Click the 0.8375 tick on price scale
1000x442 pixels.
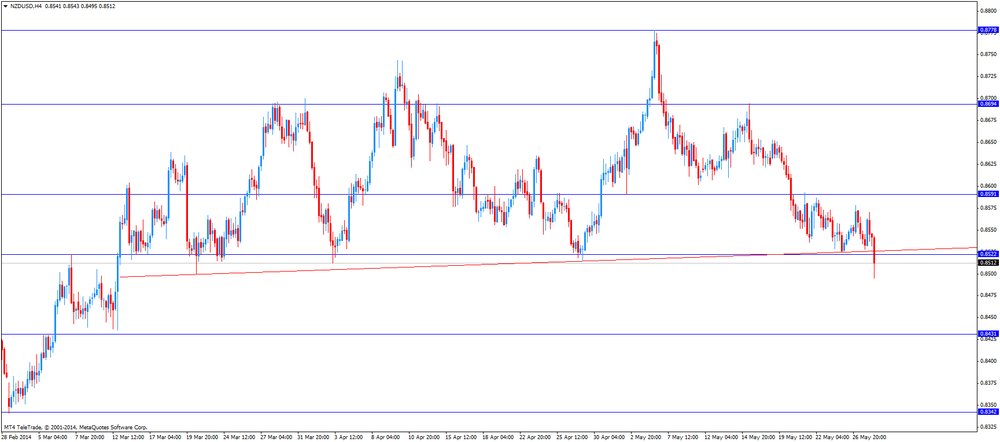click(x=989, y=383)
